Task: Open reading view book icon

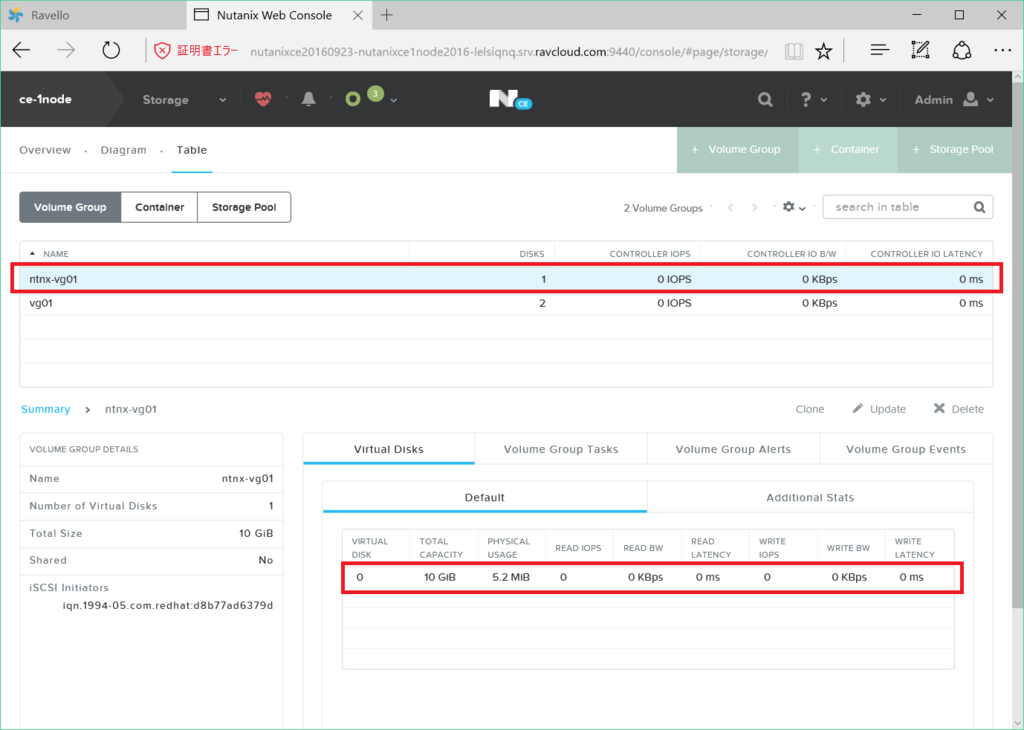Action: [x=794, y=51]
